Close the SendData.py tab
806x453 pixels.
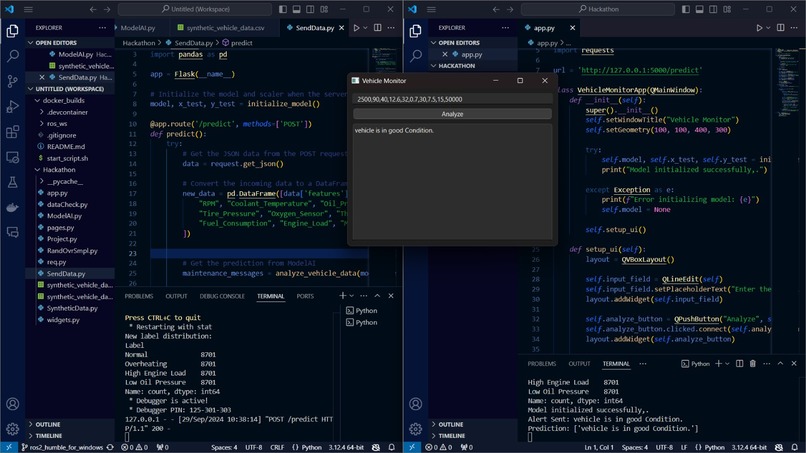tap(341, 28)
